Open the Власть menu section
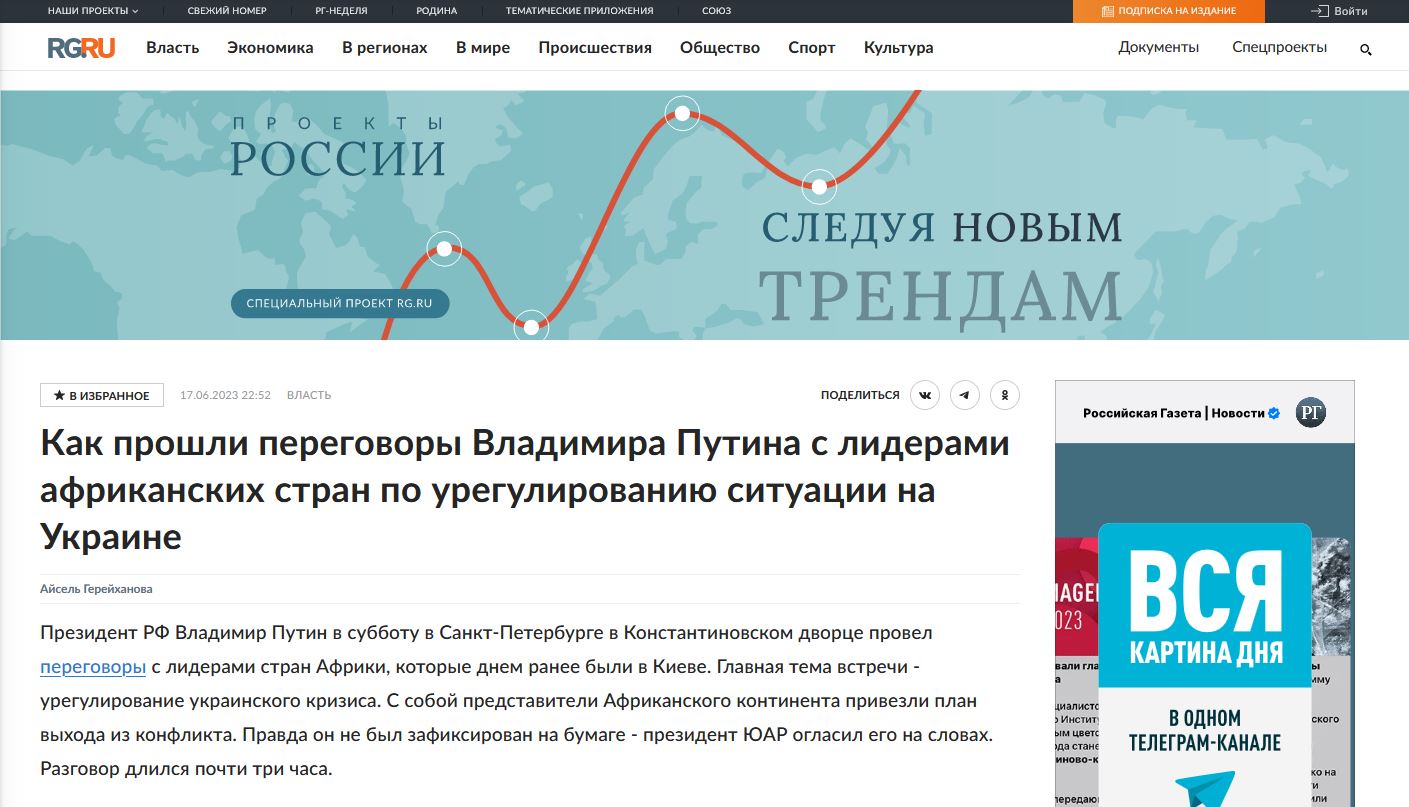 click(x=173, y=47)
